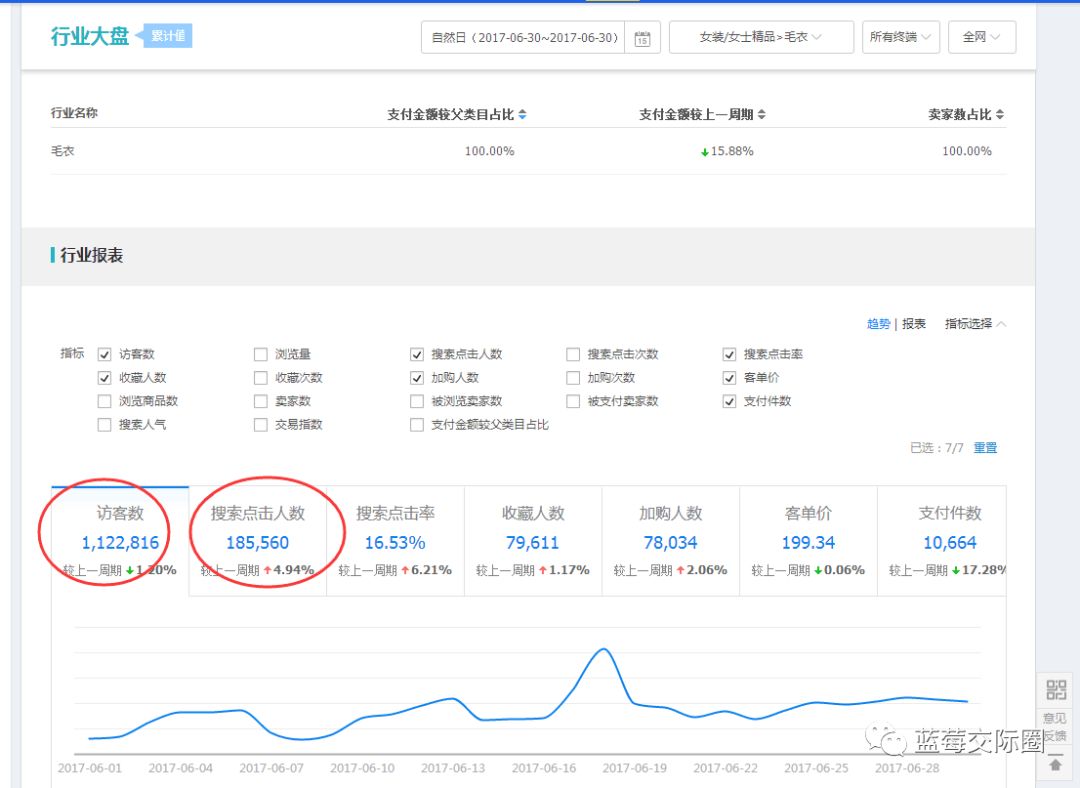Sort by 支付金额较上一周期 column arrows
Viewport: 1080px width, 788px height.
point(760,114)
